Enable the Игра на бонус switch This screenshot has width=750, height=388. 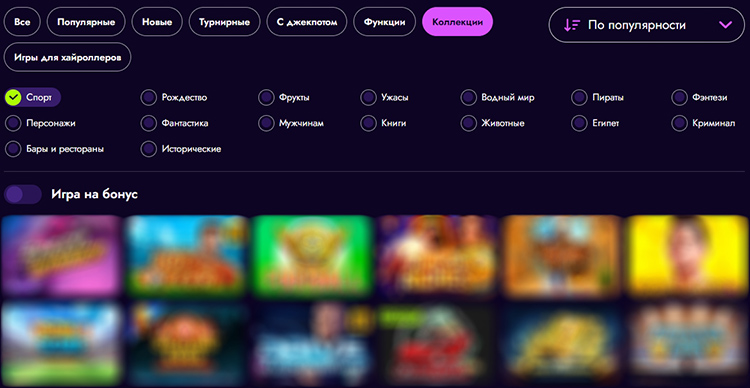tap(23, 194)
